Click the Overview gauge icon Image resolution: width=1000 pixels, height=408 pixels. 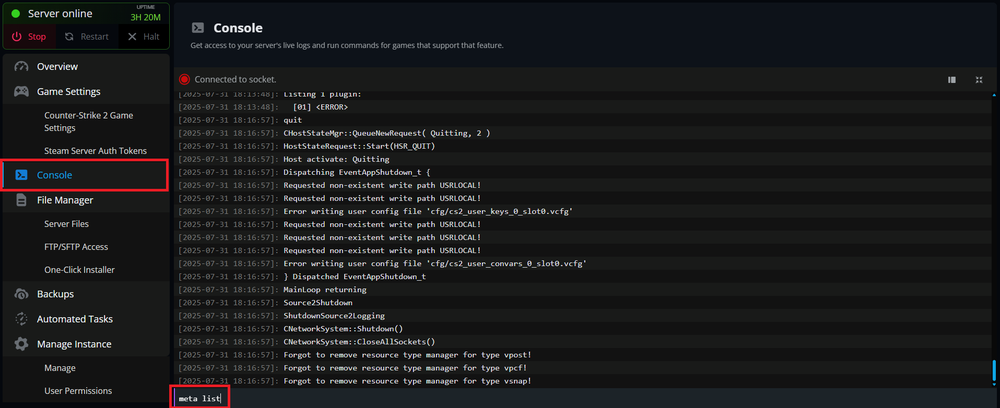point(22,66)
